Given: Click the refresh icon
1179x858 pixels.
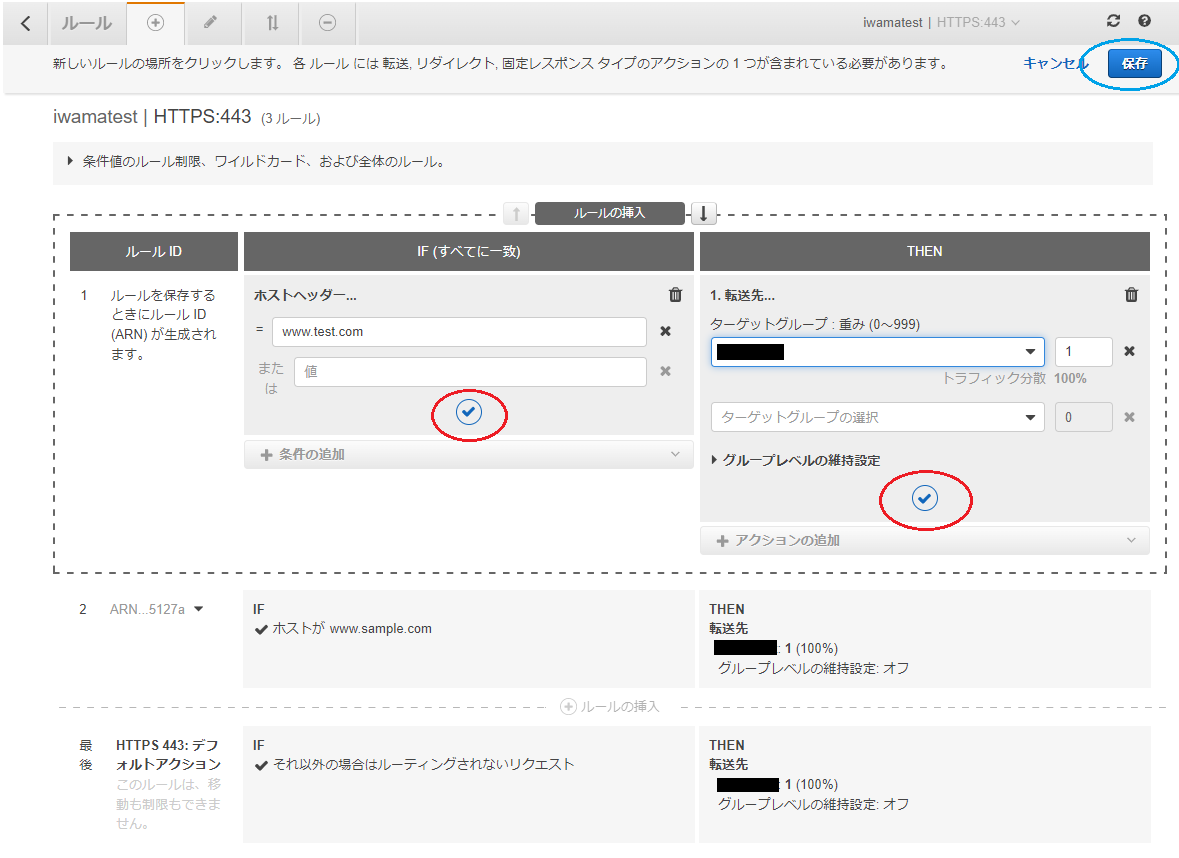Looking at the screenshot, I should click(x=1113, y=21).
